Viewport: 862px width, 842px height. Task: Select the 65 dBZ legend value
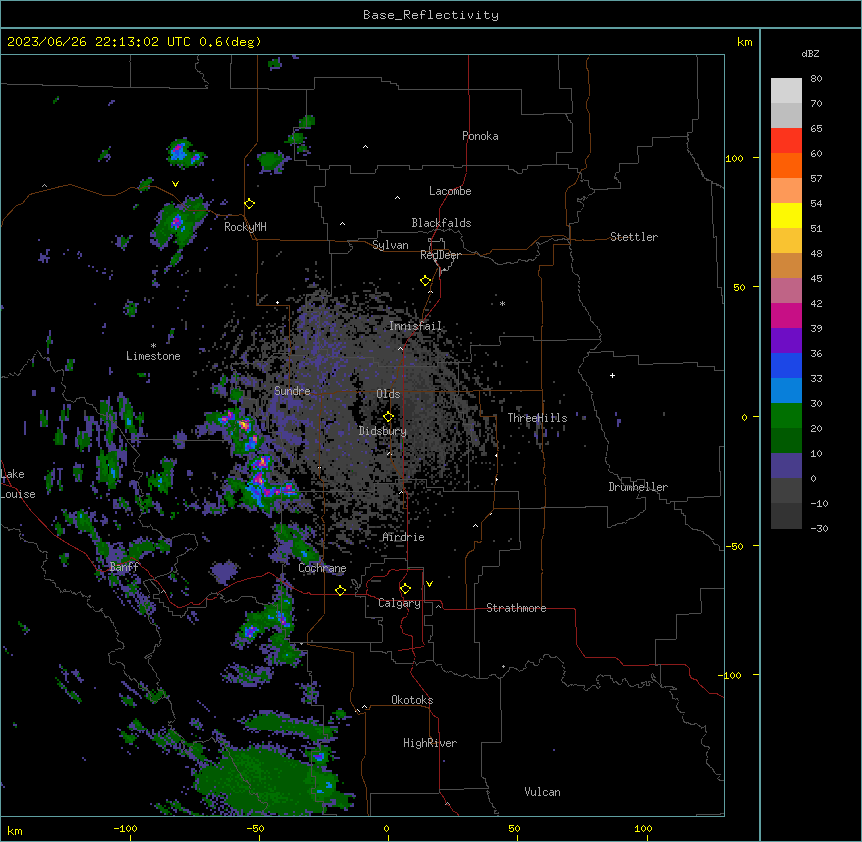(x=816, y=129)
